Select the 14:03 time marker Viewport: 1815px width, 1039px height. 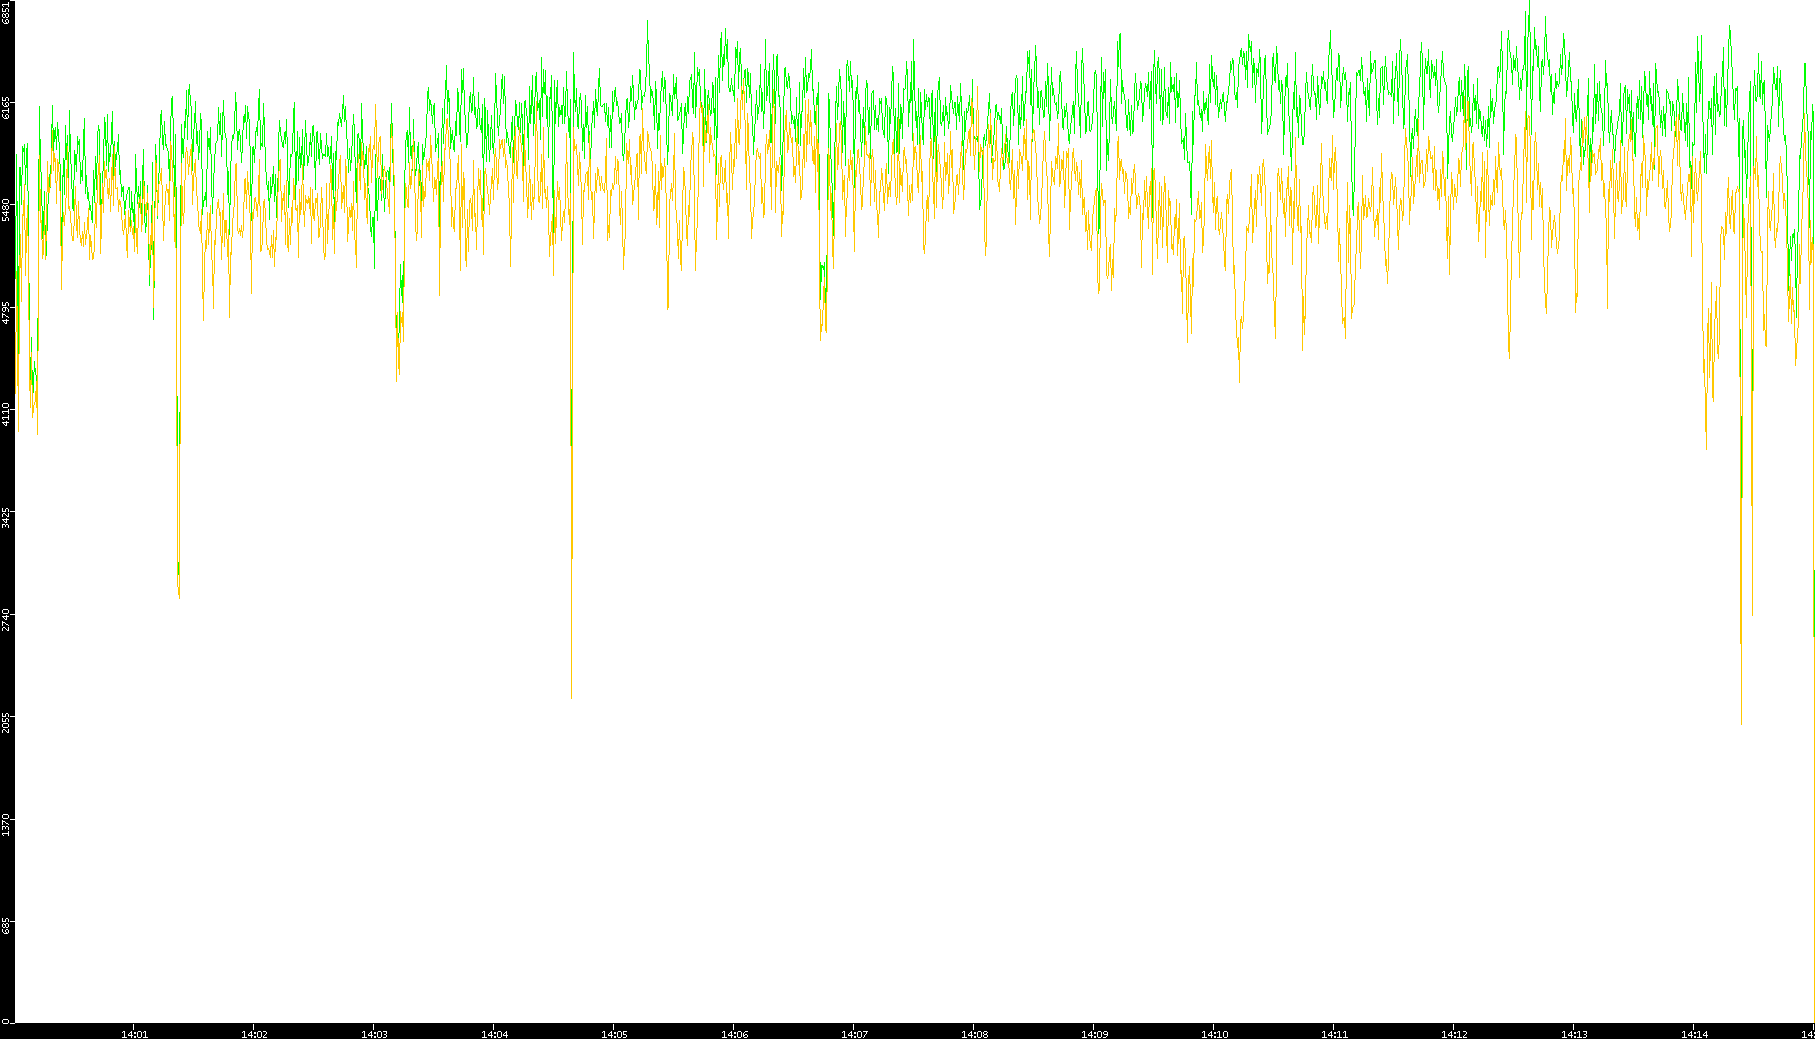[374, 1033]
